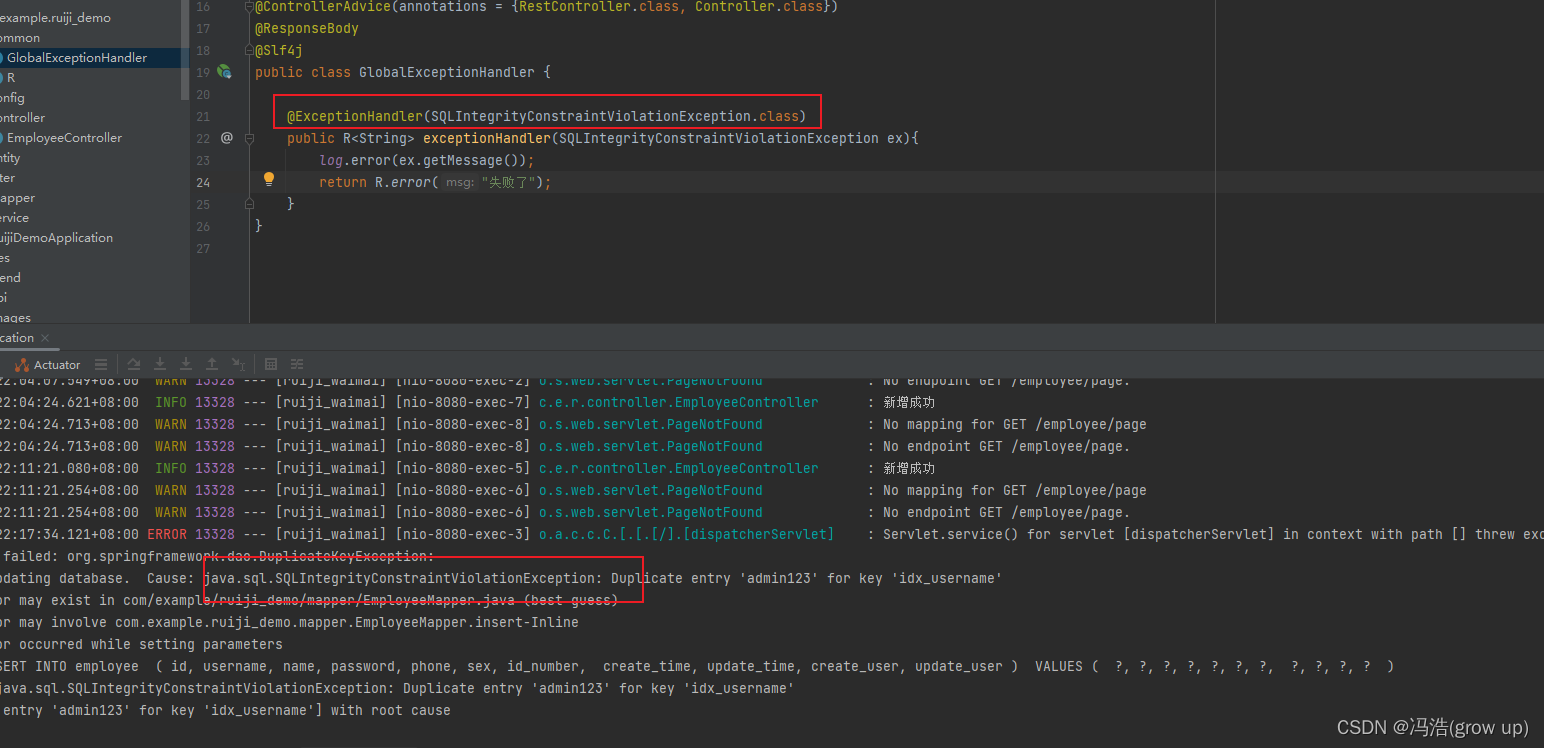Click the ERROR log level entry
Viewport: 1544px width, 748px height.
[167, 534]
